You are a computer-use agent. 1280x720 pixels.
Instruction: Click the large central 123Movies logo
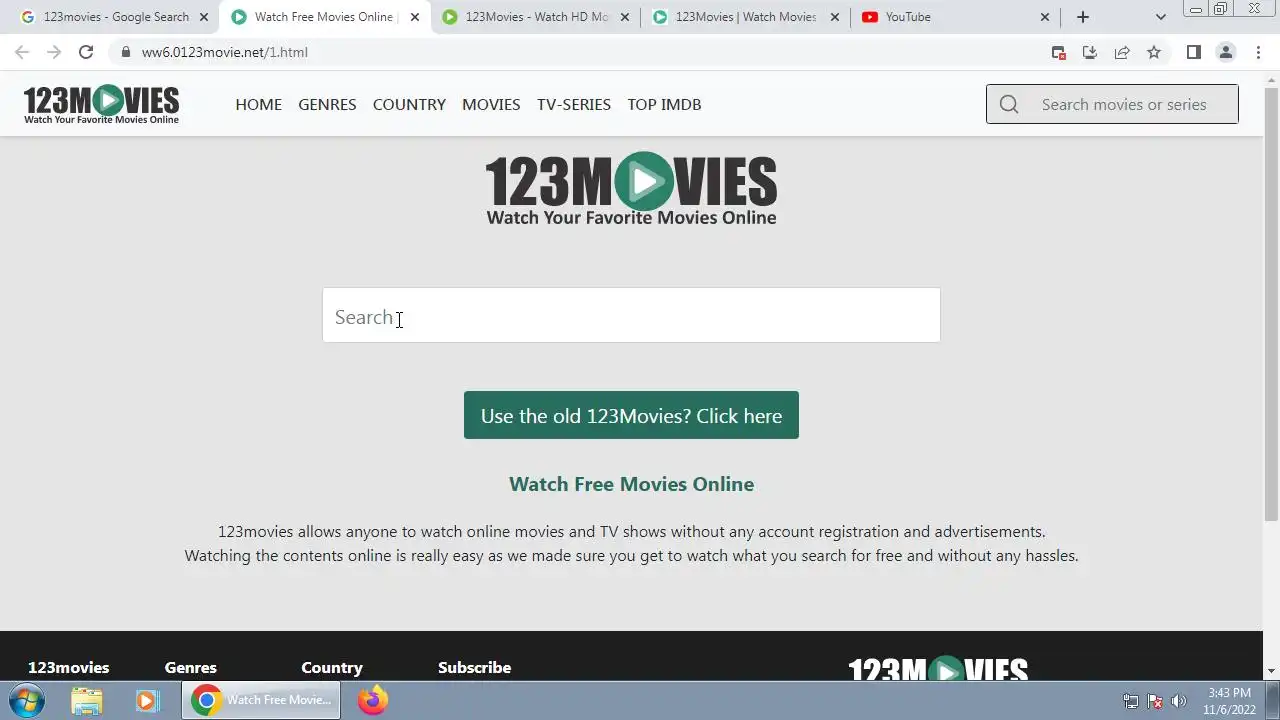[631, 188]
